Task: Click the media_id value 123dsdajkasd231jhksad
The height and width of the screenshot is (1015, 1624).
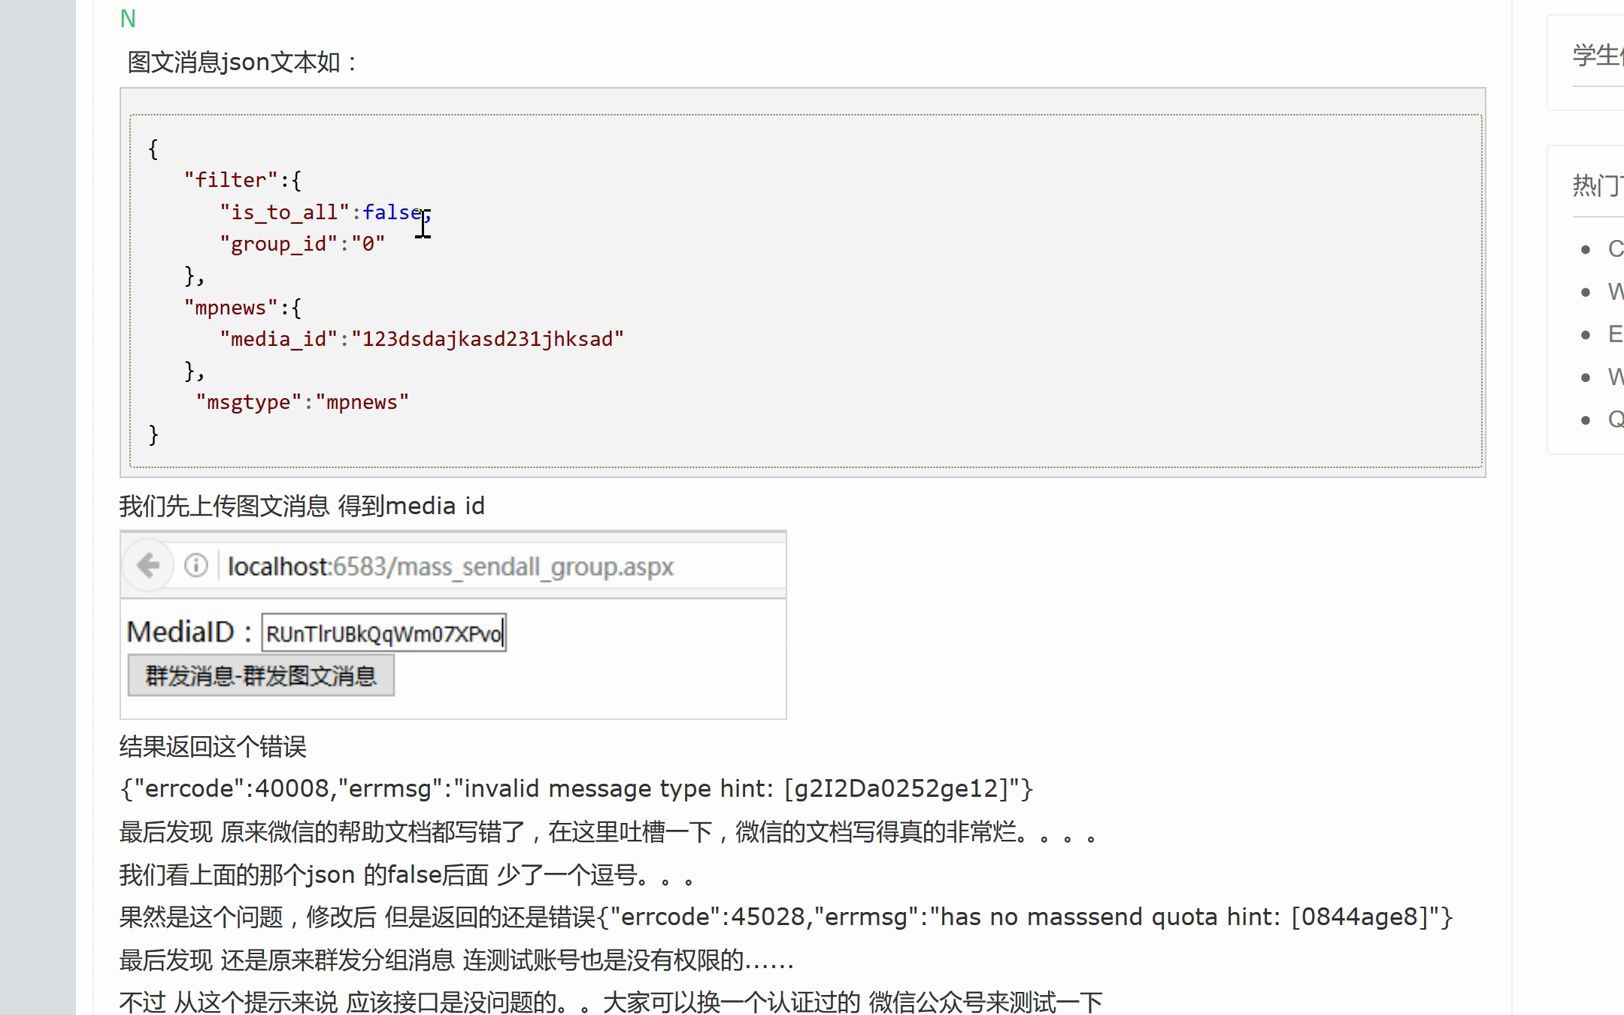Action: click(x=488, y=339)
